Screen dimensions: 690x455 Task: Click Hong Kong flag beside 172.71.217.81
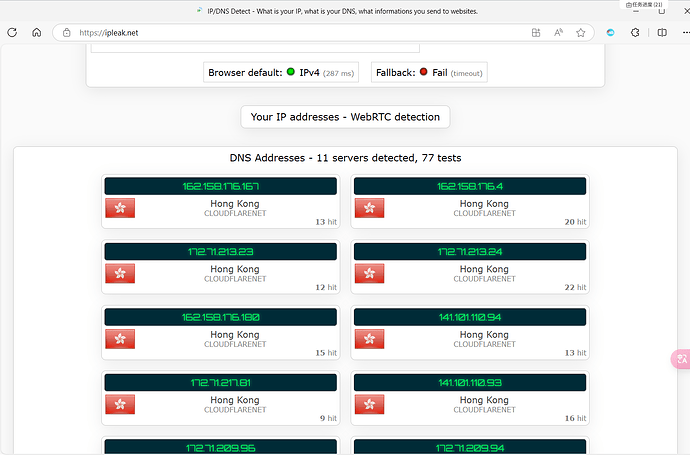coord(120,404)
